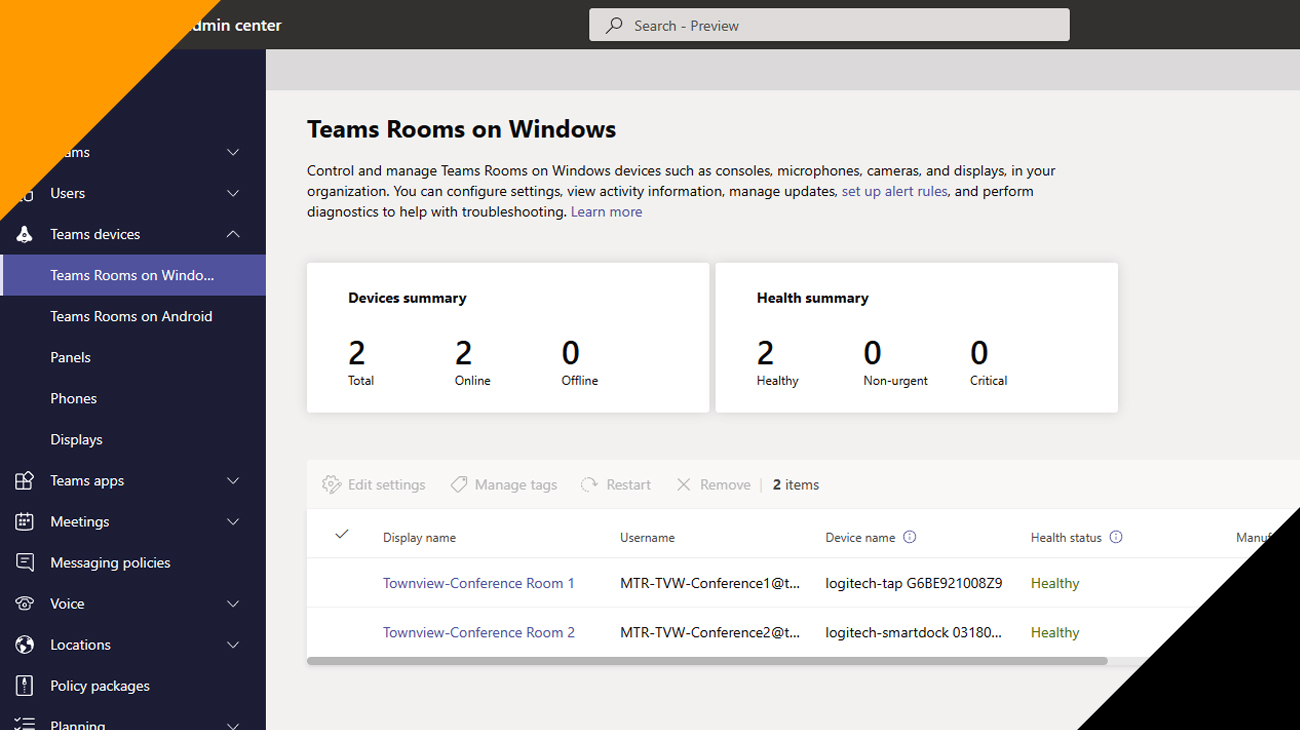Open the Phones page
Screen dimensions: 1300x730
[73, 398]
